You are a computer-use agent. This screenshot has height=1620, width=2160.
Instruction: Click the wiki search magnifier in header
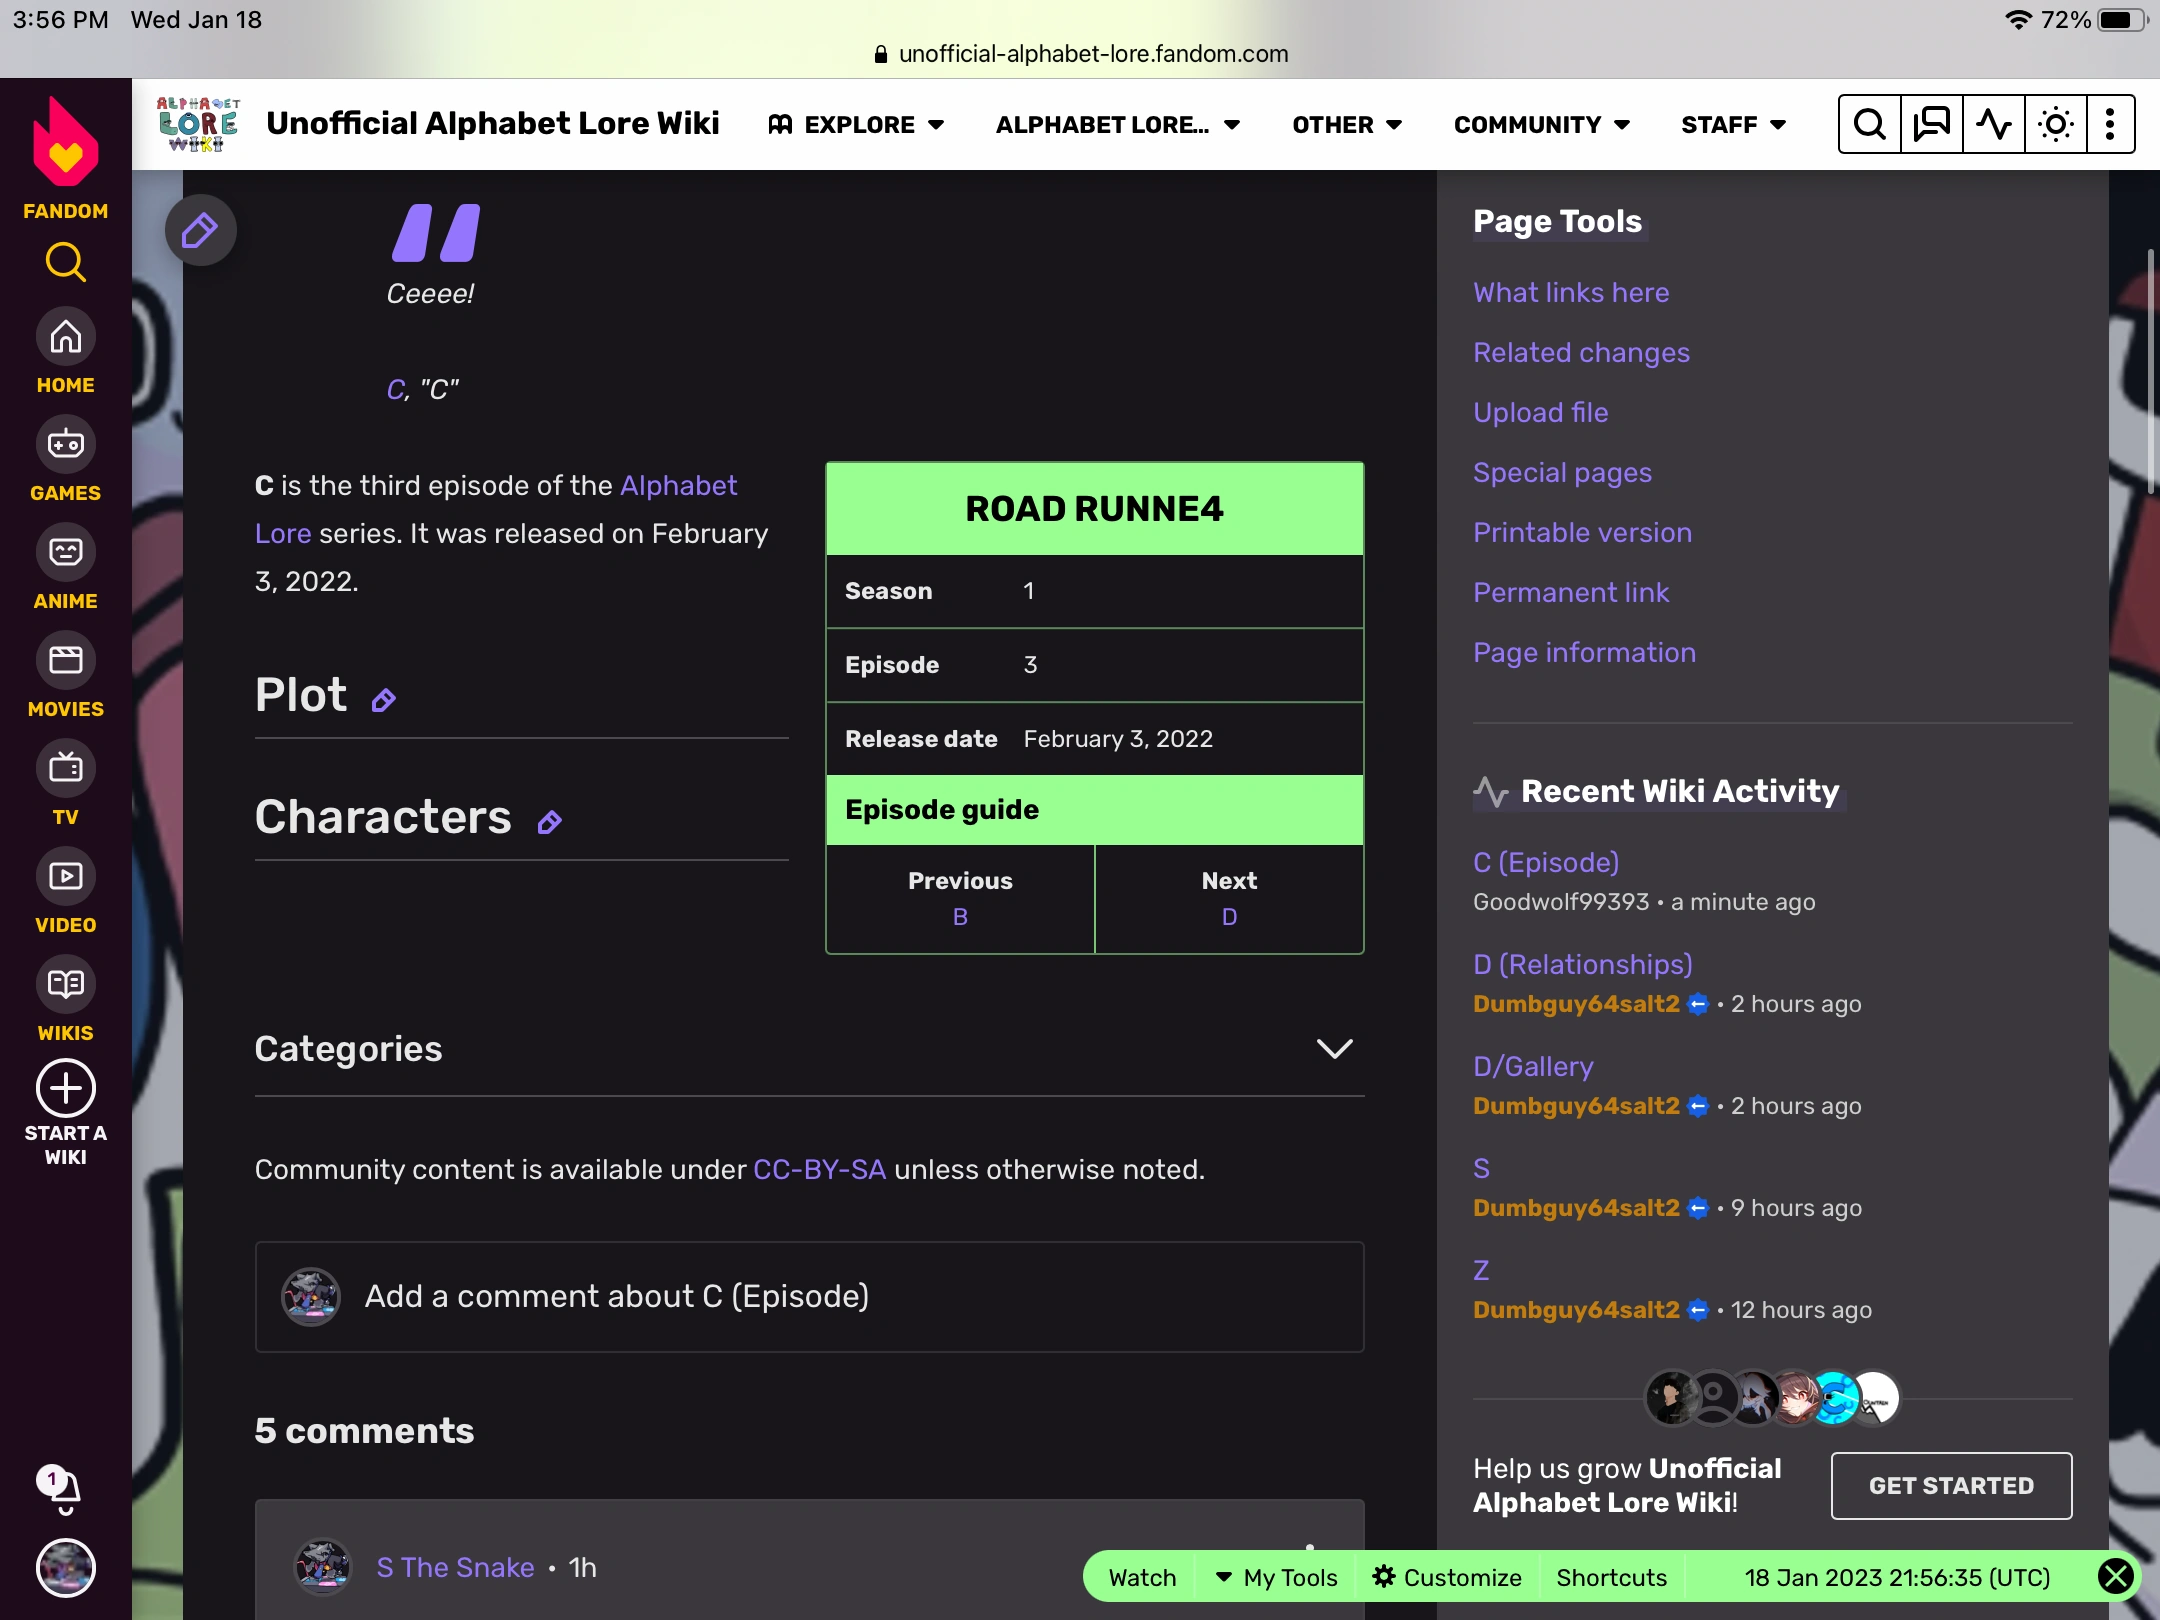pyautogui.click(x=1869, y=125)
